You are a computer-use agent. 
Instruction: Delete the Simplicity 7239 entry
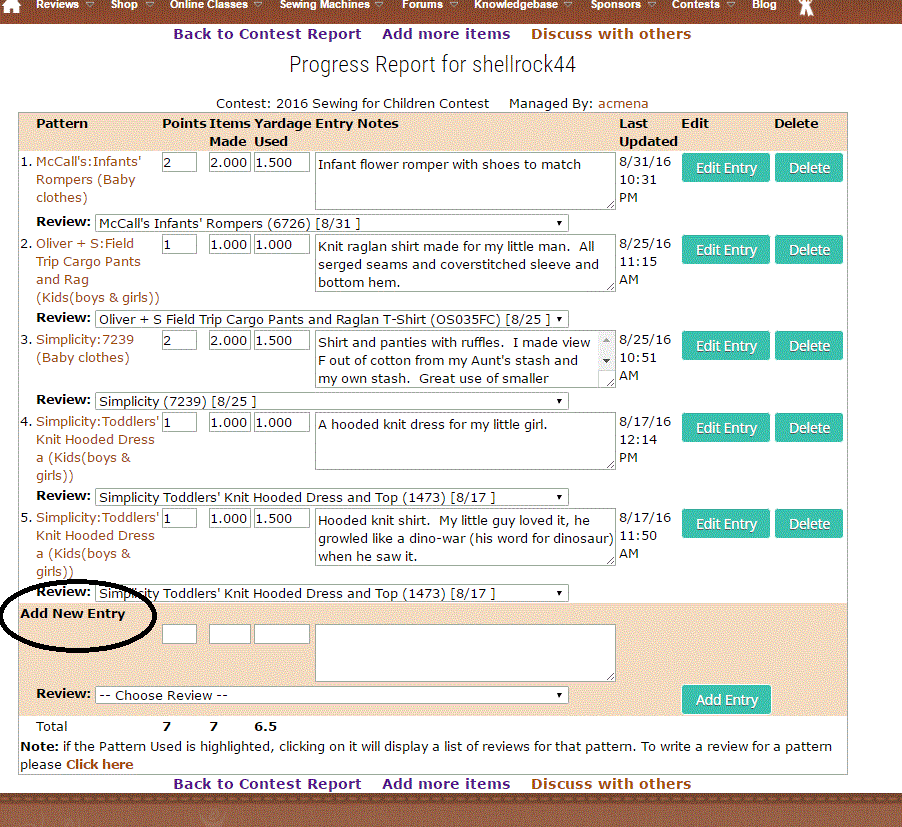pyautogui.click(x=809, y=346)
